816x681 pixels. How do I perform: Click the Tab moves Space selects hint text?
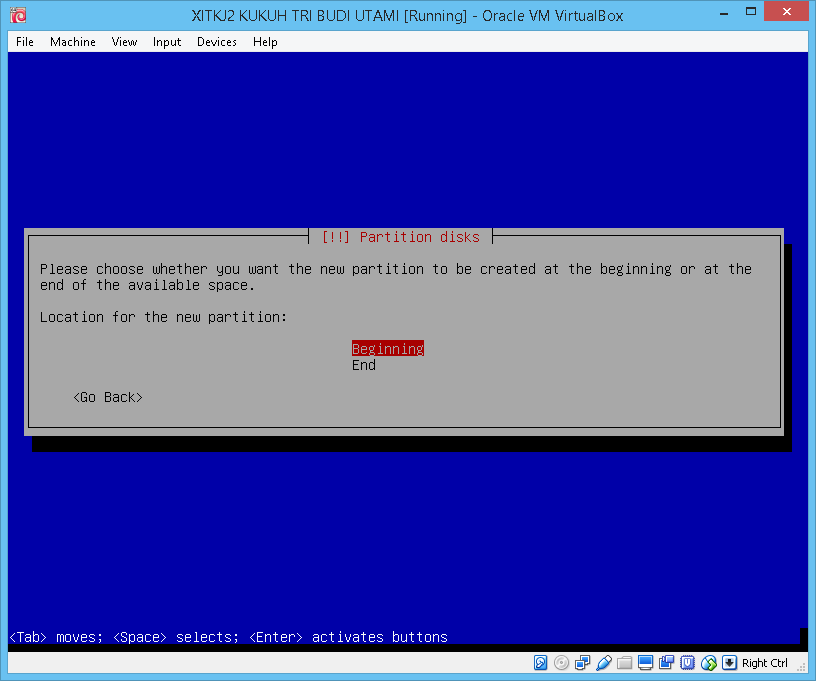pyautogui.click(x=228, y=637)
